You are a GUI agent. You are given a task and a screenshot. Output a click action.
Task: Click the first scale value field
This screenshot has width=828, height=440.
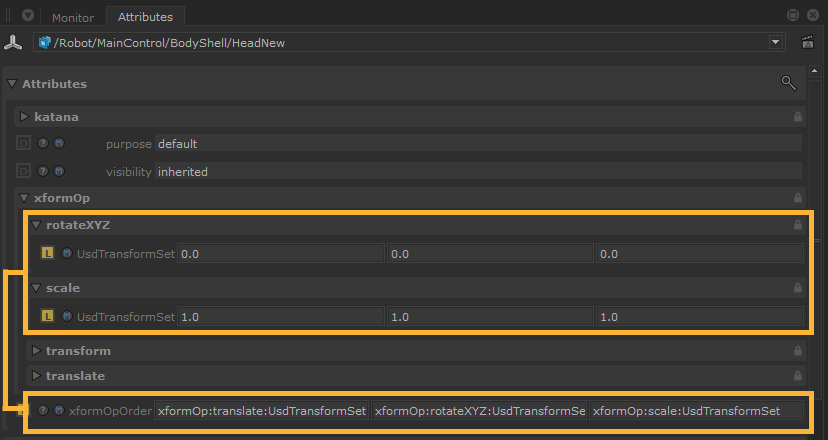pyautogui.click(x=280, y=317)
